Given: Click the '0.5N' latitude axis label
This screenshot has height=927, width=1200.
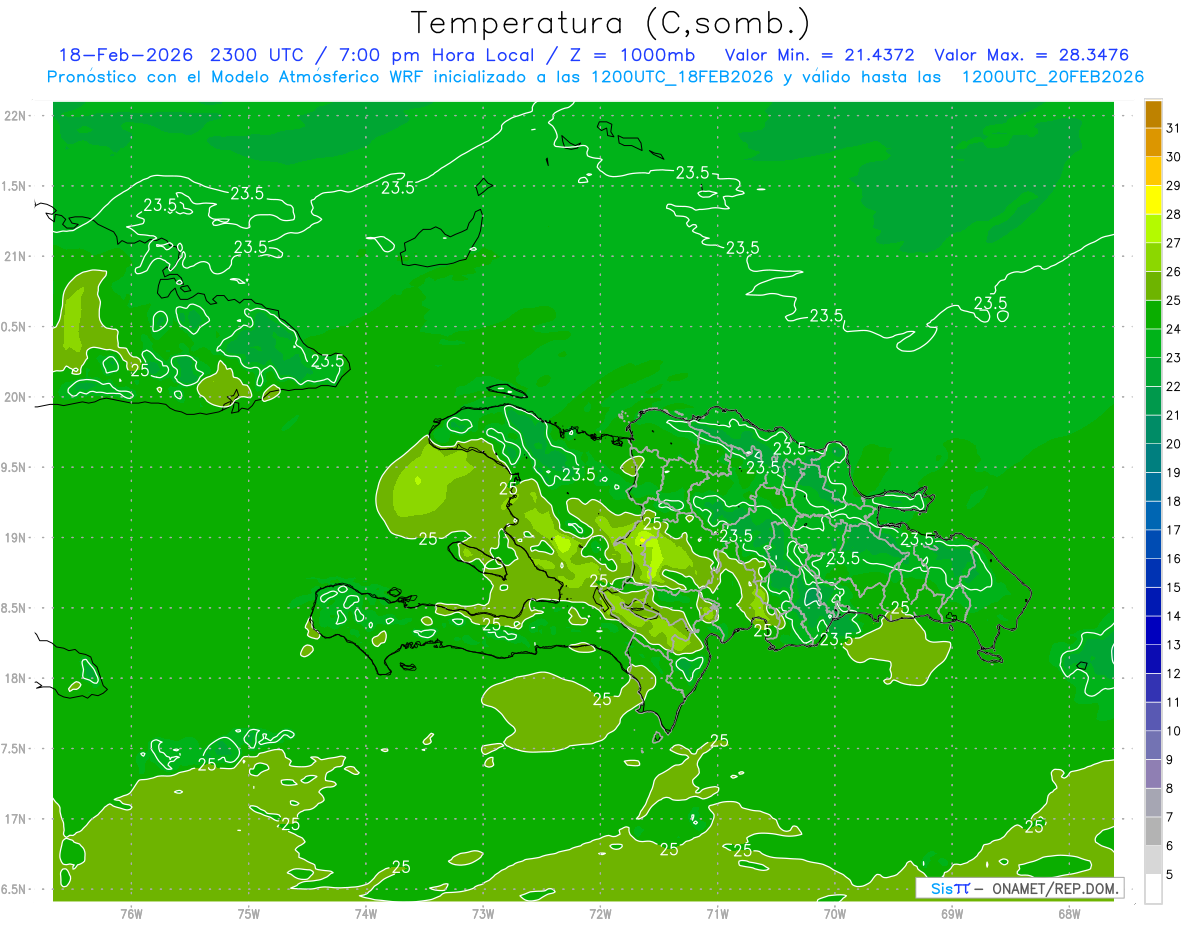Looking at the screenshot, I should click(15, 327).
